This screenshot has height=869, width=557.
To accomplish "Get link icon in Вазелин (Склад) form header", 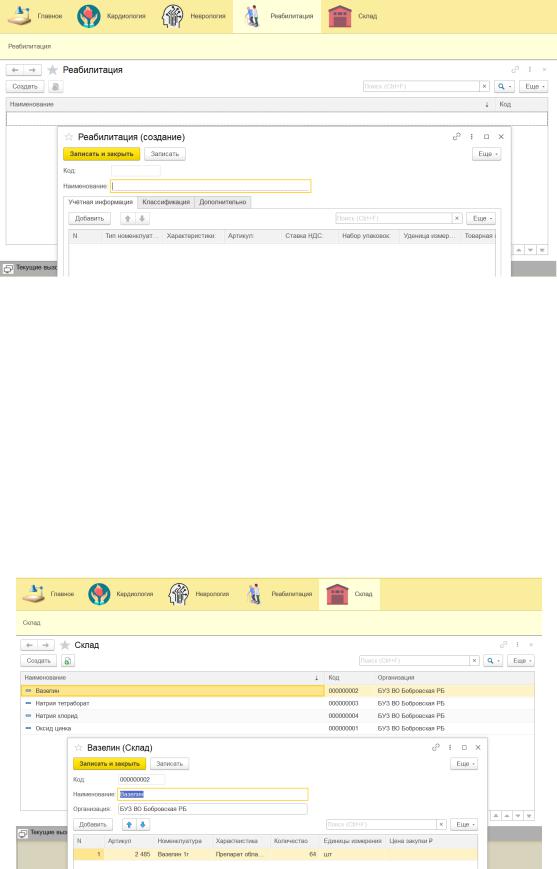I will [436, 747].
